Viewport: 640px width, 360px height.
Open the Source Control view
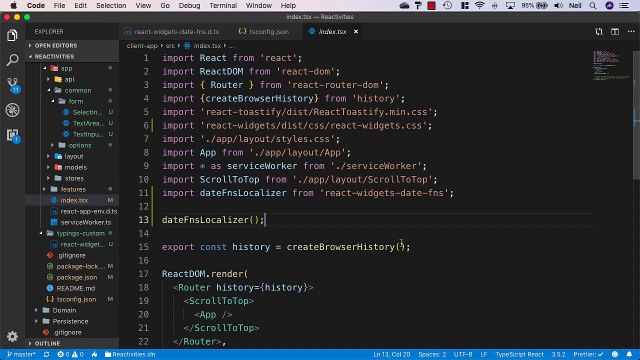[x=13, y=85]
